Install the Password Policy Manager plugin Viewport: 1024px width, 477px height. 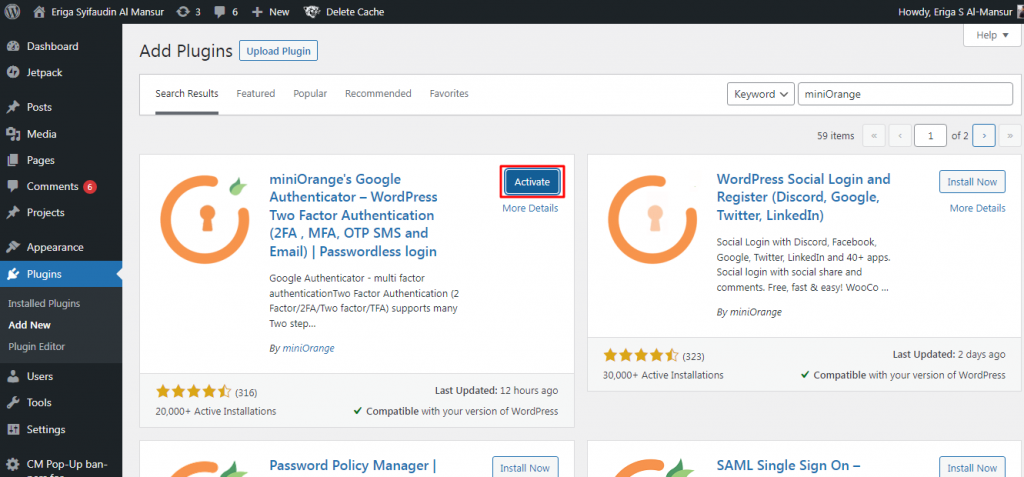525,467
